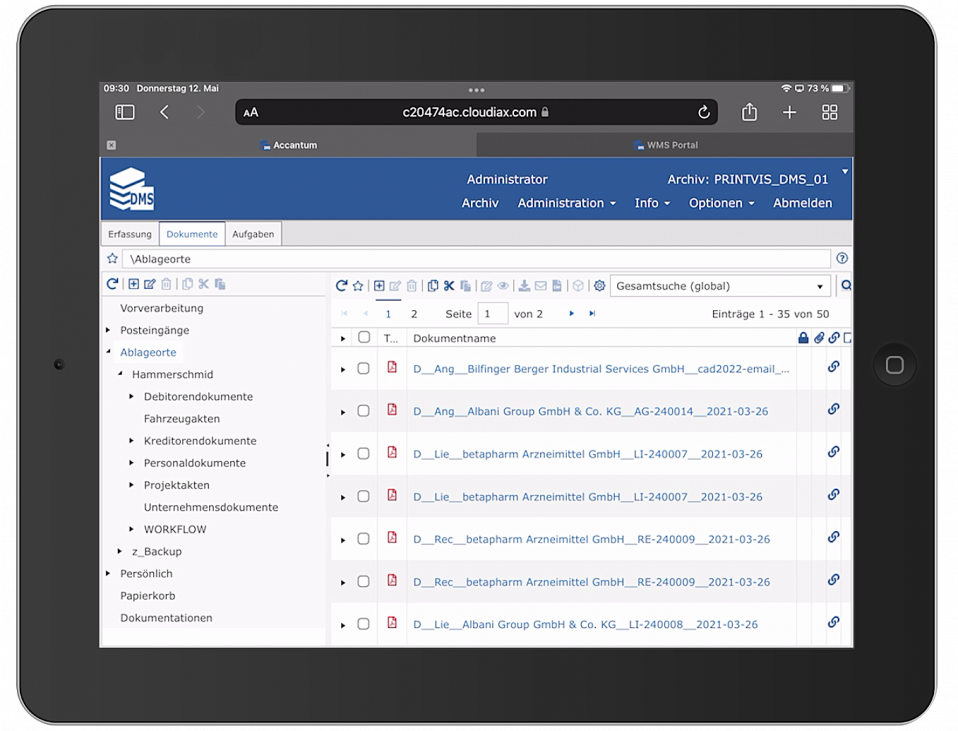Open the Administration dropdown menu

point(566,203)
